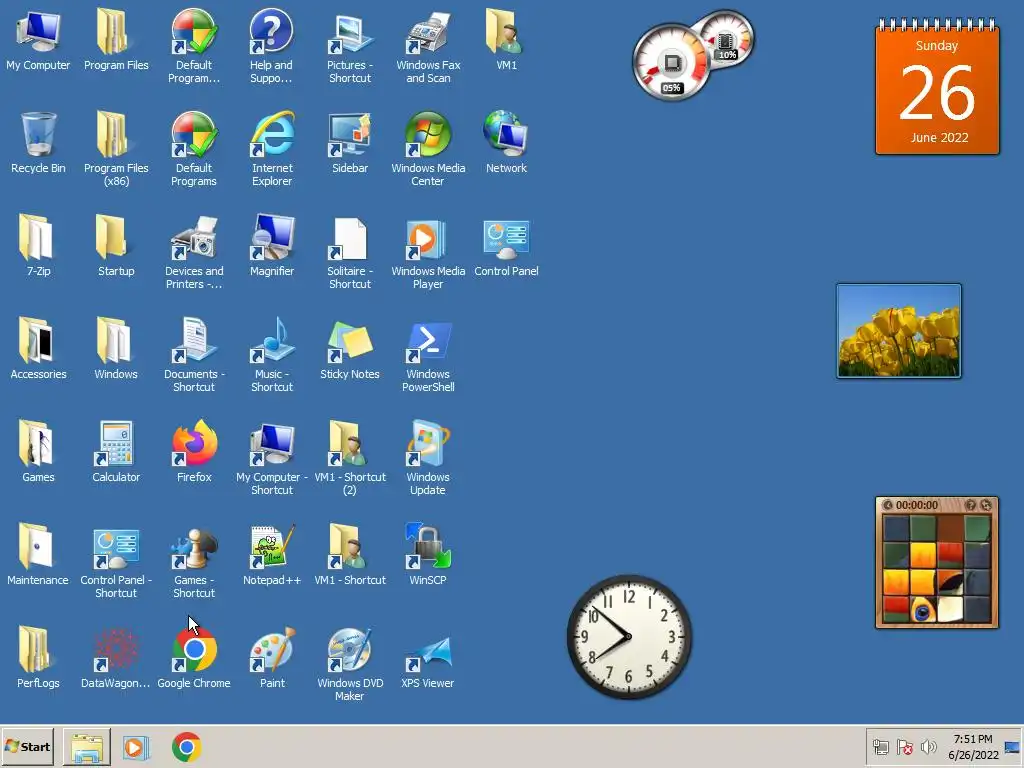Click the network connection tray icon
Screen dimensions: 1024x768
tap(880, 746)
